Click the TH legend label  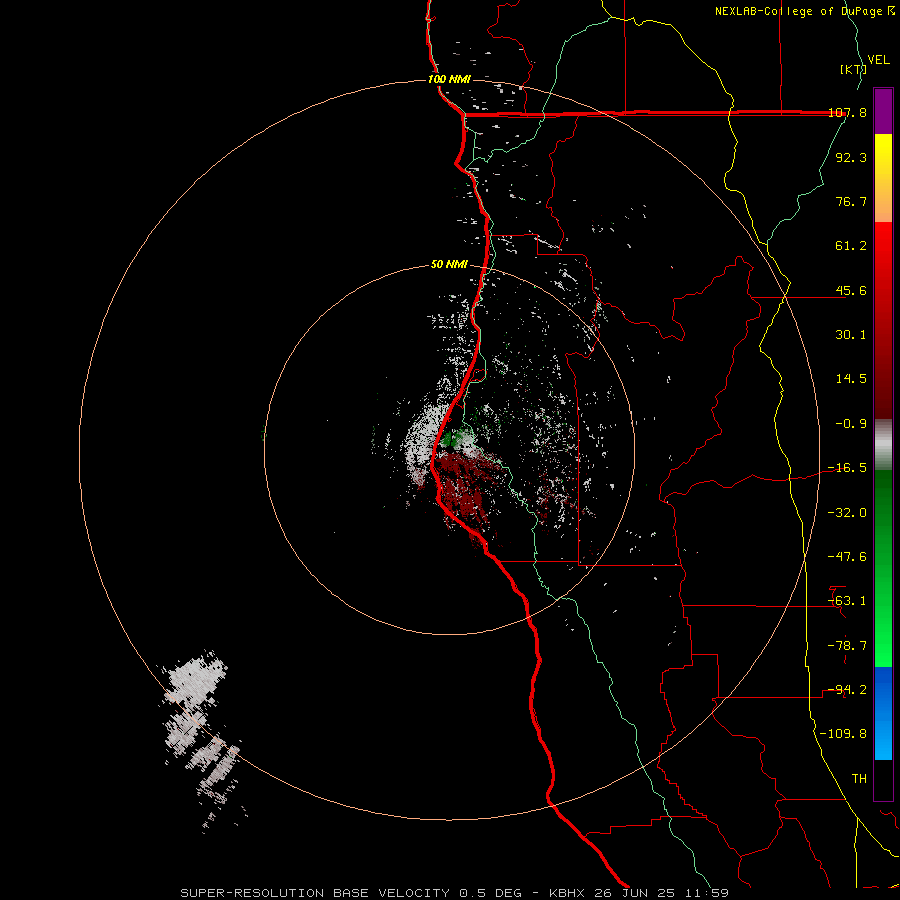coord(859,779)
